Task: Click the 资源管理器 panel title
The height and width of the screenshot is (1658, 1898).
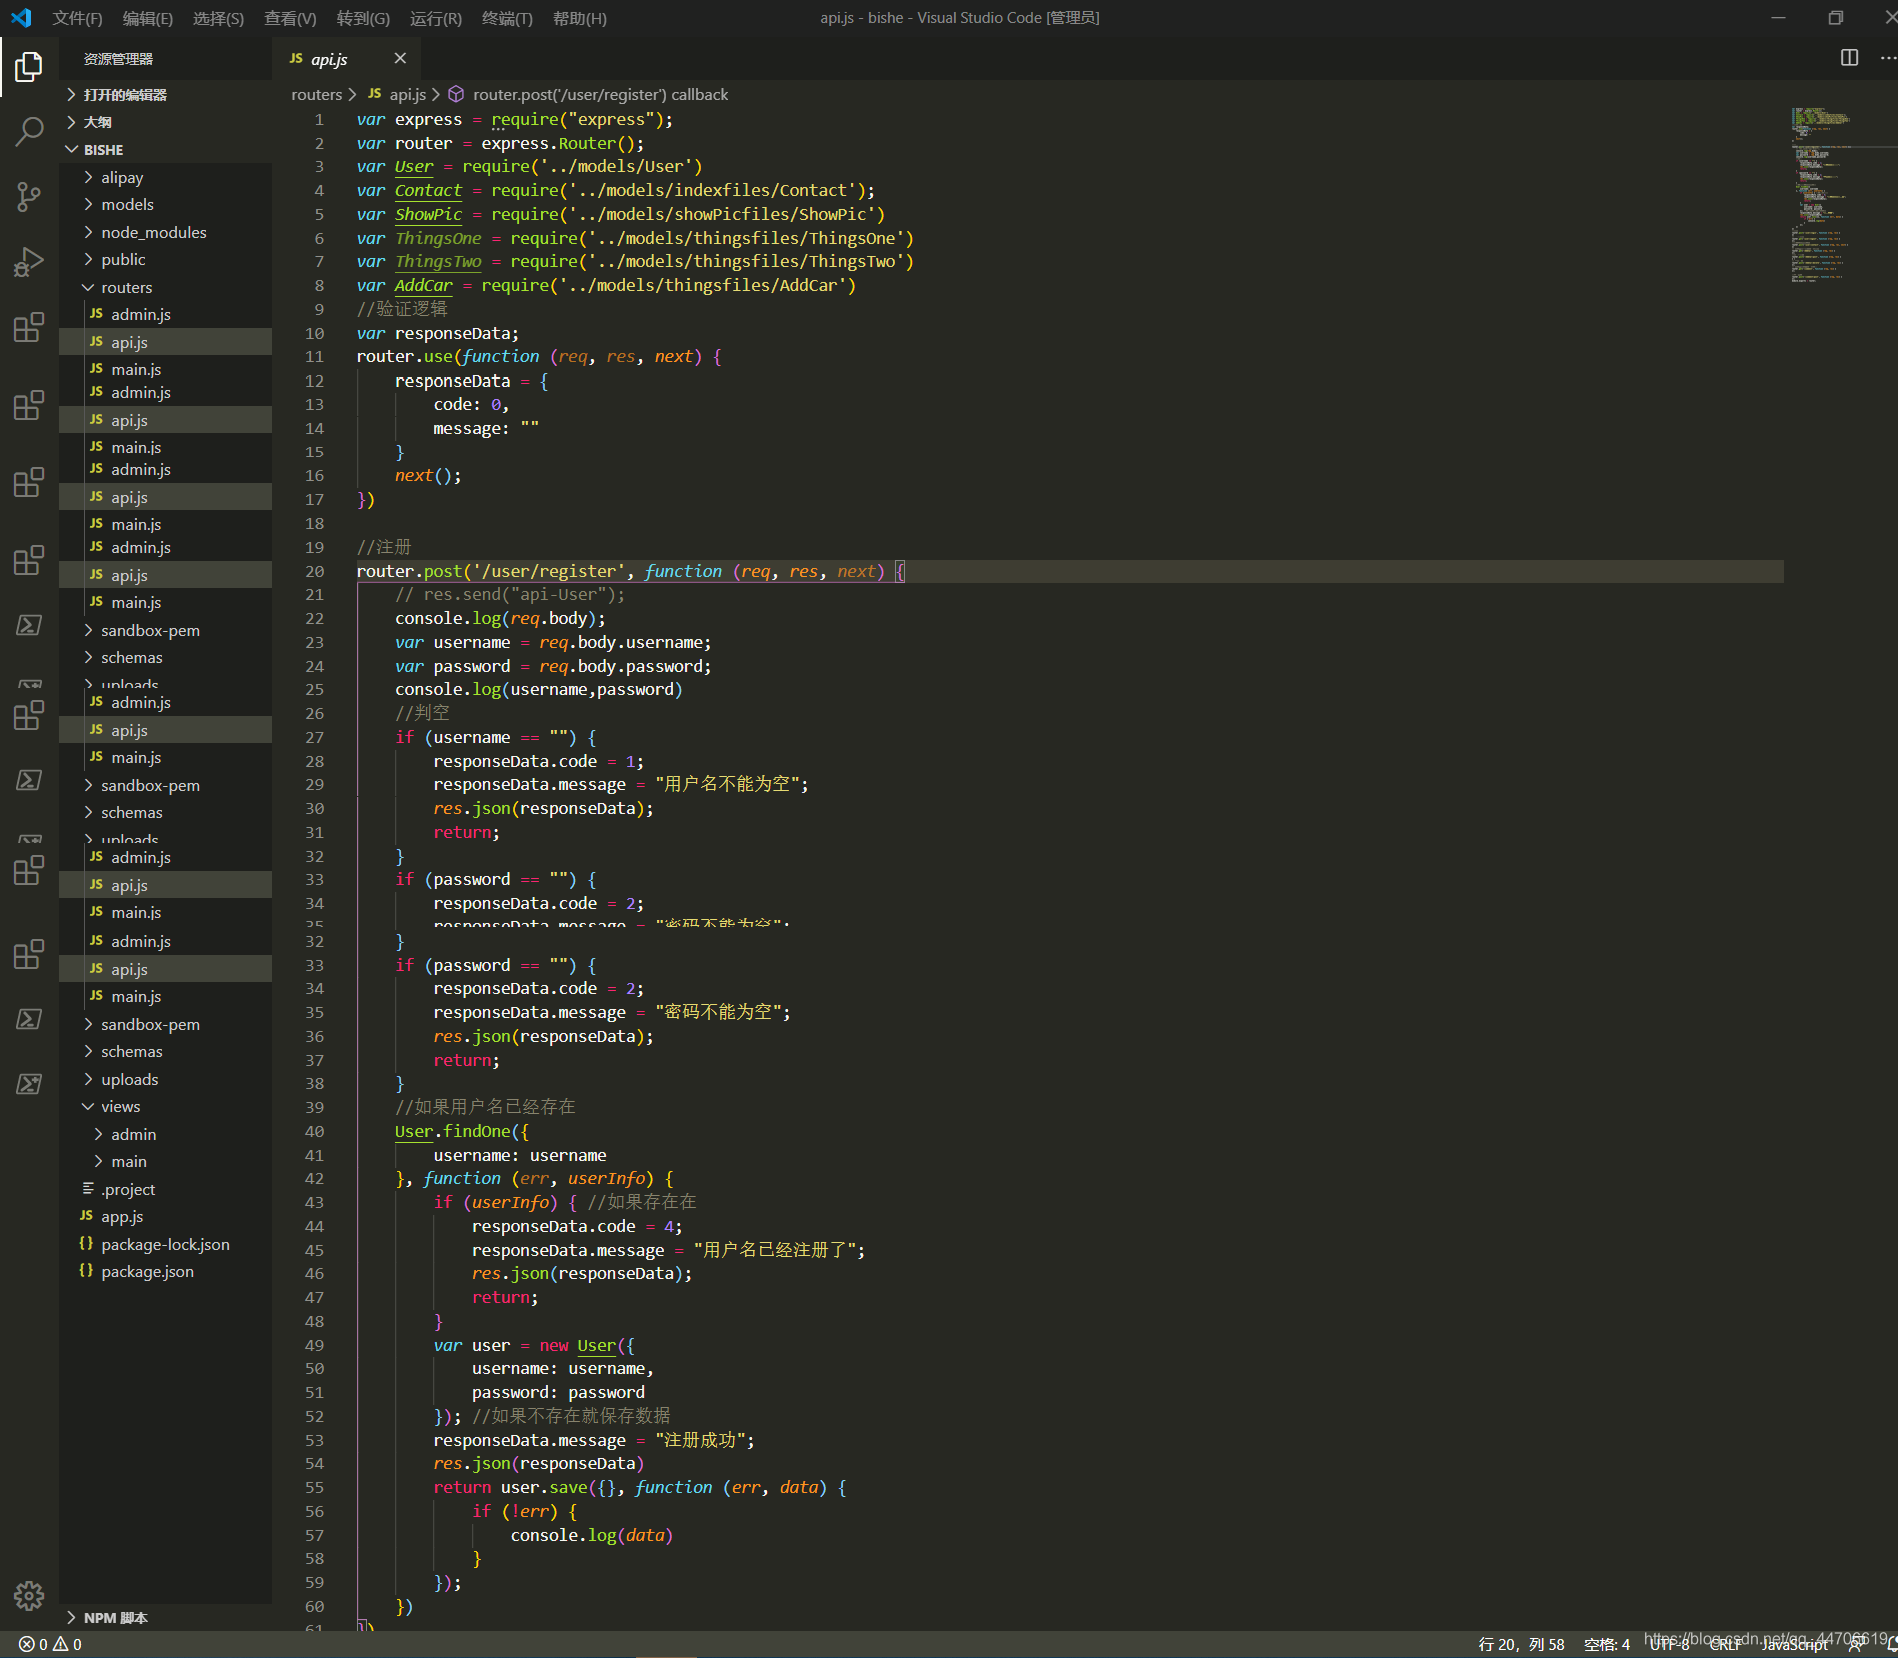Action: (x=118, y=59)
